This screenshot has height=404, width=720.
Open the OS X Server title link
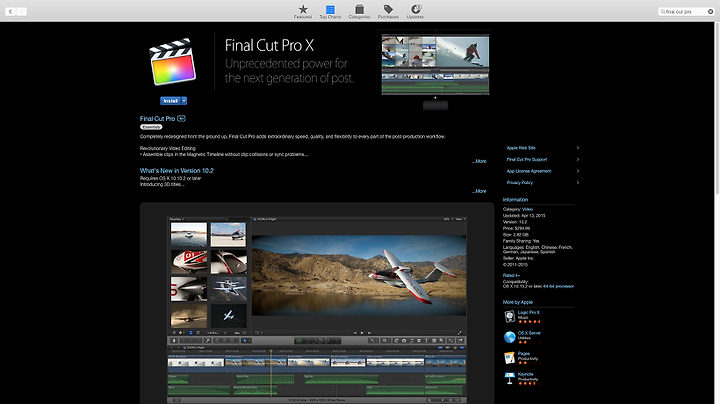click(529, 333)
